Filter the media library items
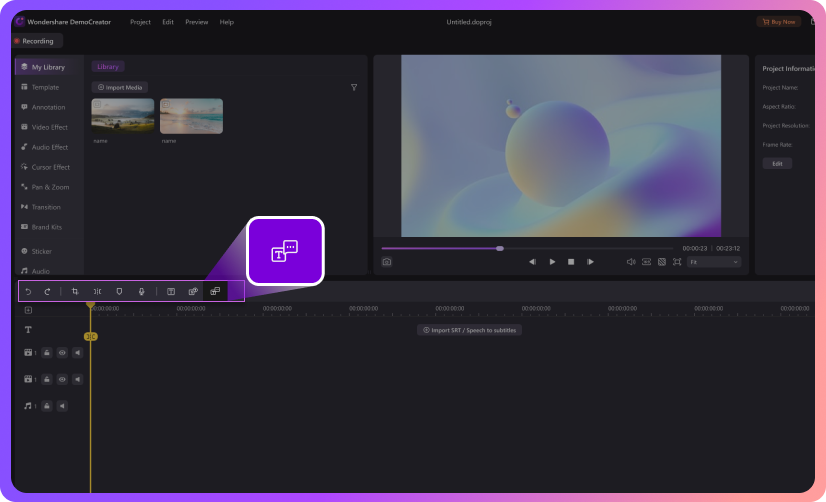Viewport: 826px width, 502px height. (x=354, y=87)
